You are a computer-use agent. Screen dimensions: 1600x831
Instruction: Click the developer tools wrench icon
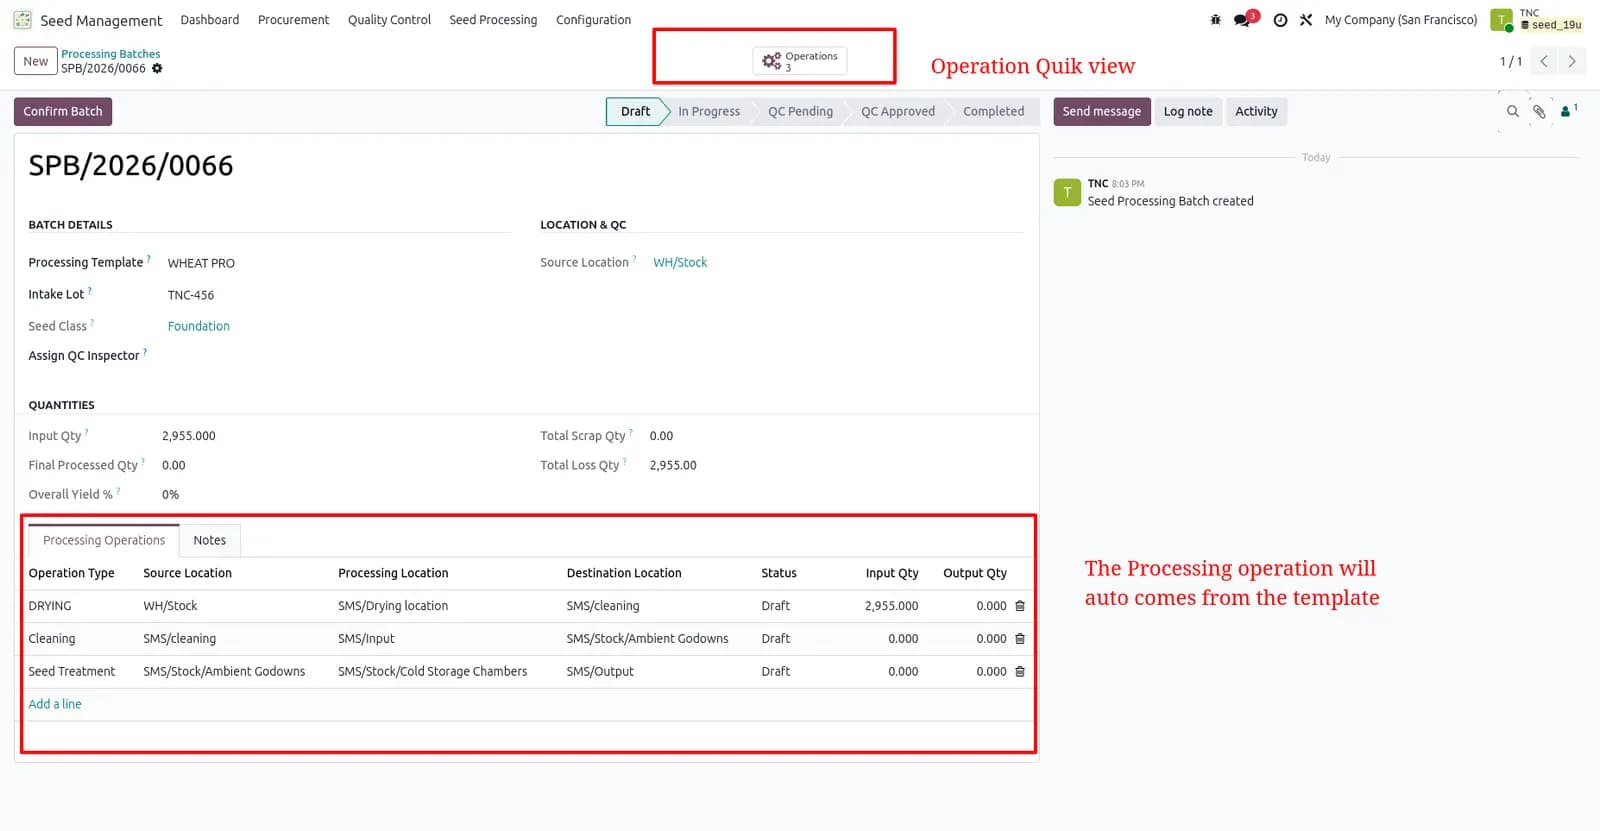1306,20
